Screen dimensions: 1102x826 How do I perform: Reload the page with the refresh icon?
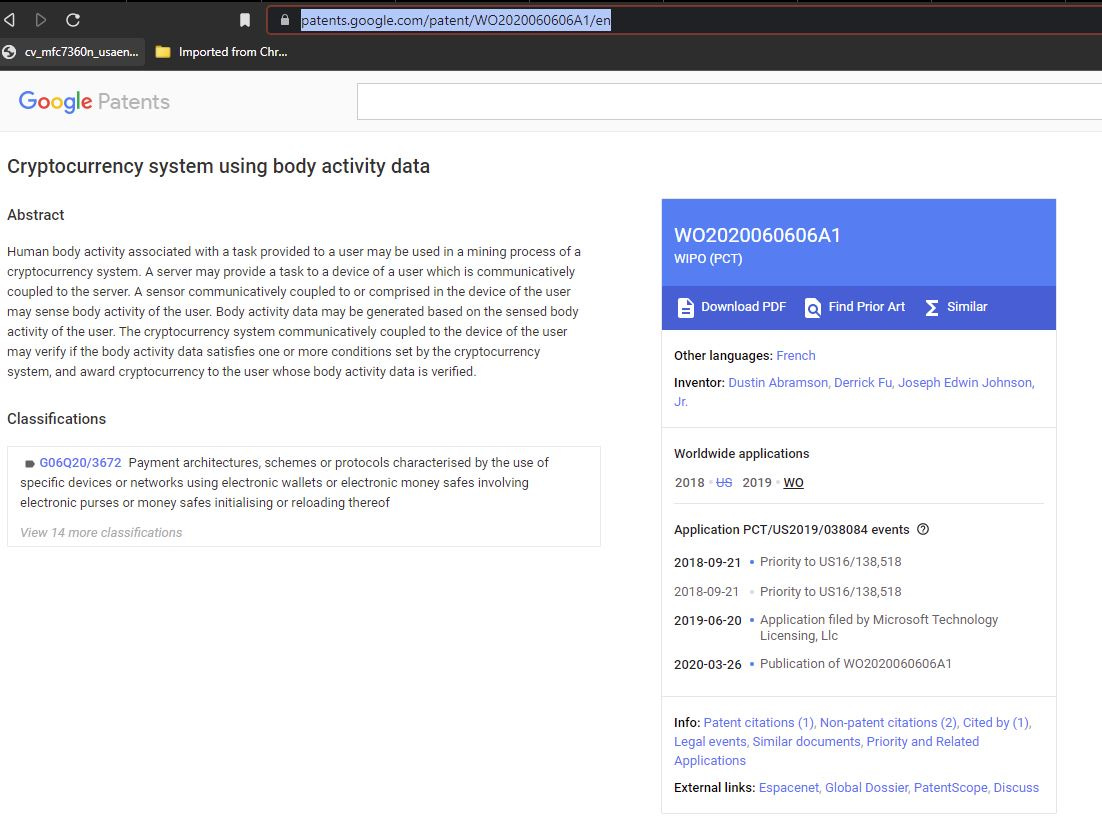73,20
